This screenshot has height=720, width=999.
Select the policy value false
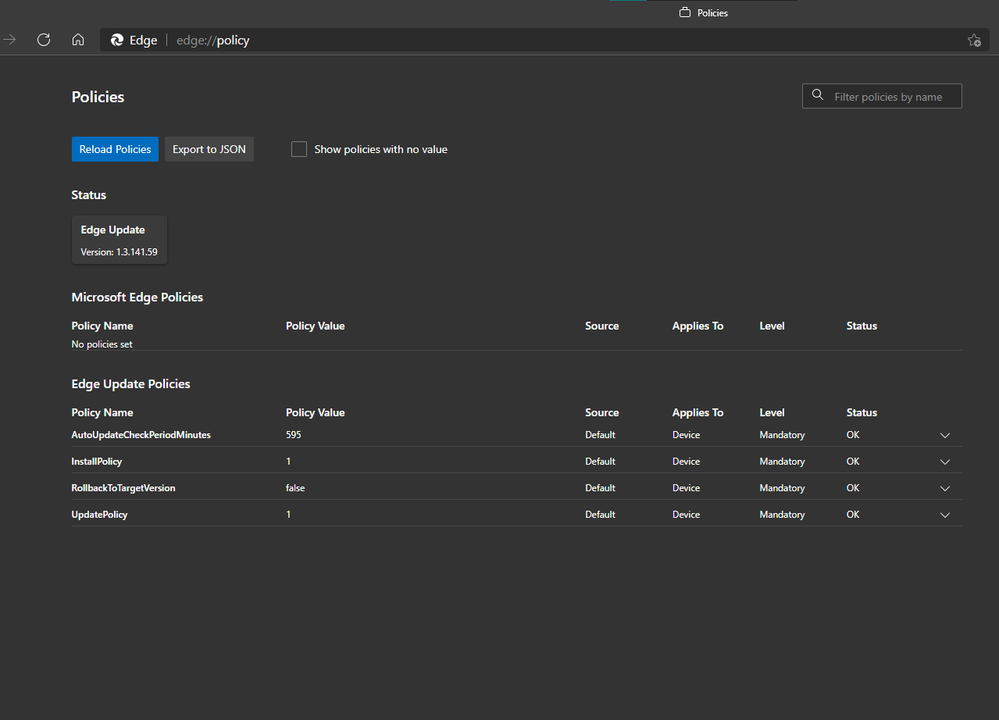pyautogui.click(x=295, y=488)
